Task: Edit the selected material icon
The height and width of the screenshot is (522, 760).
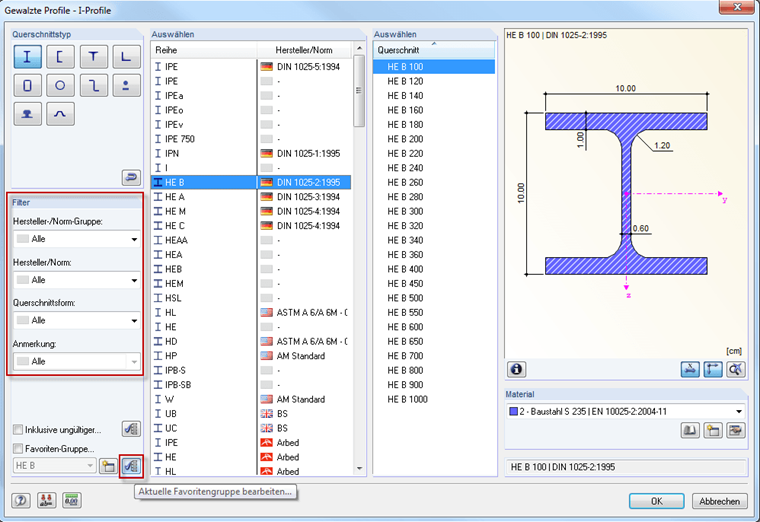Action: tap(736, 430)
